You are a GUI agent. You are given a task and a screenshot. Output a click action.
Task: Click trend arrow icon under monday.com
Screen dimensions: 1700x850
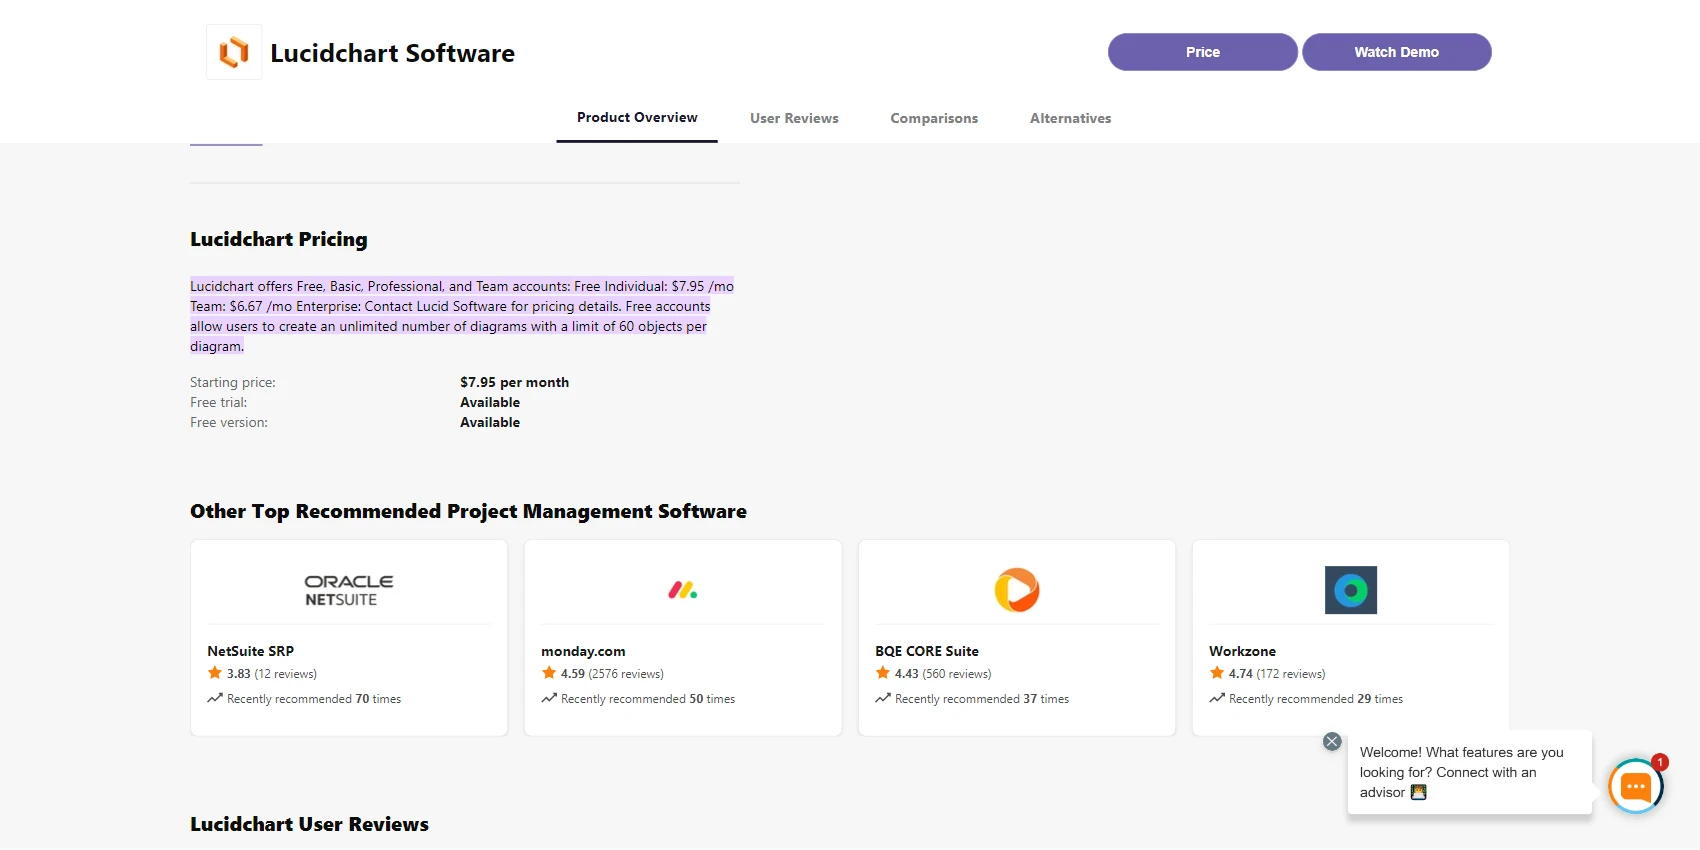coord(549,698)
